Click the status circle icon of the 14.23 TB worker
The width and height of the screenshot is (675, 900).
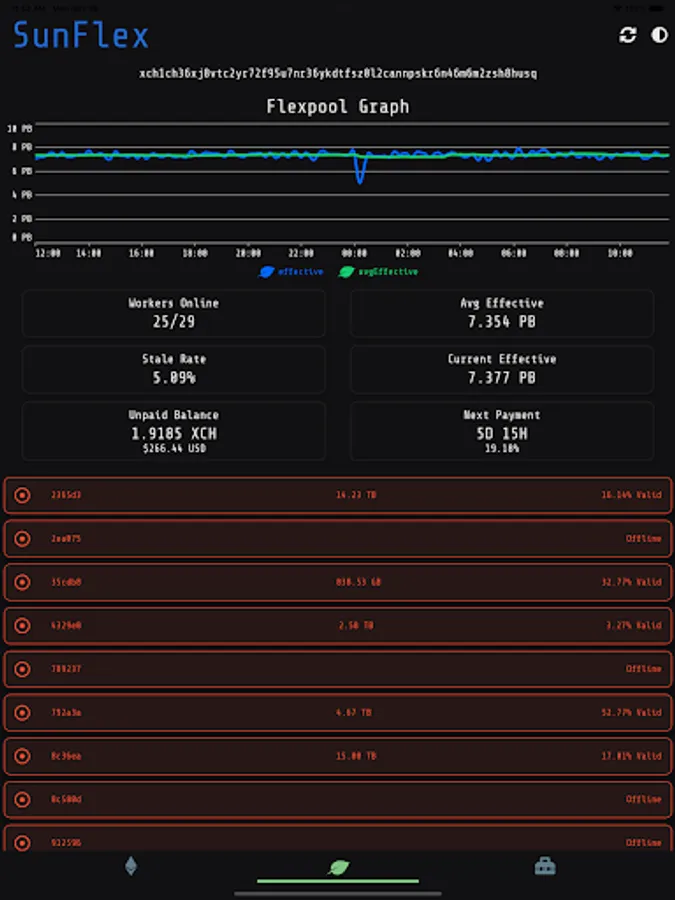[22, 495]
